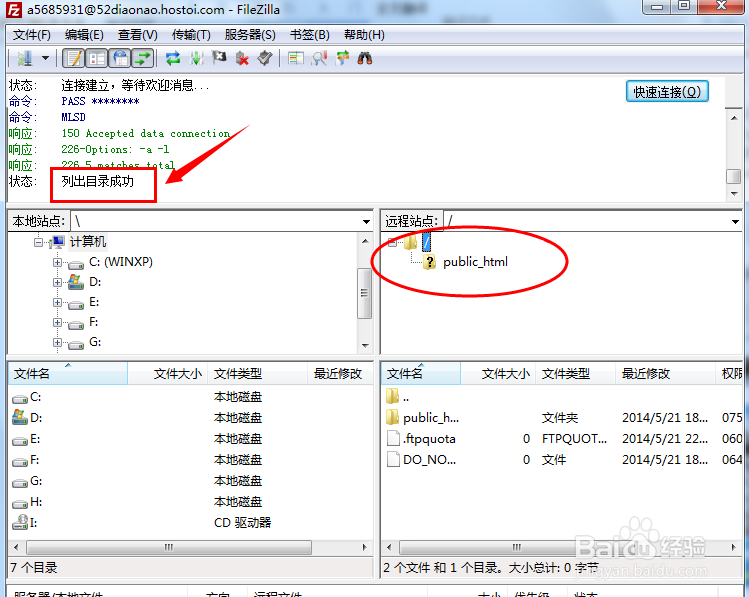Open the 编辑(E) menu
This screenshot has height=597, width=749.
(84, 35)
